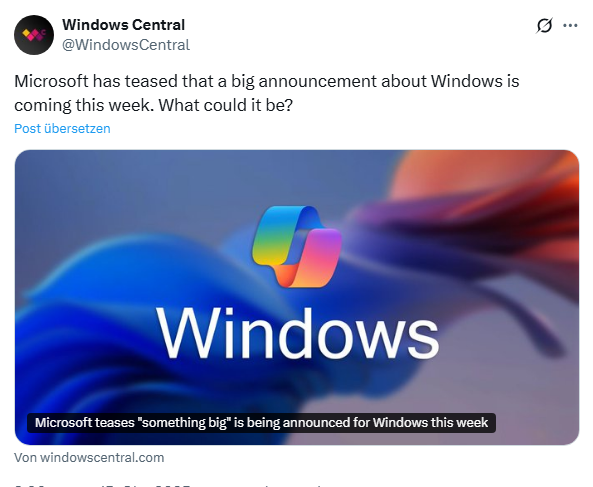
Task: Open the Windows Central display name
Action: point(124,25)
